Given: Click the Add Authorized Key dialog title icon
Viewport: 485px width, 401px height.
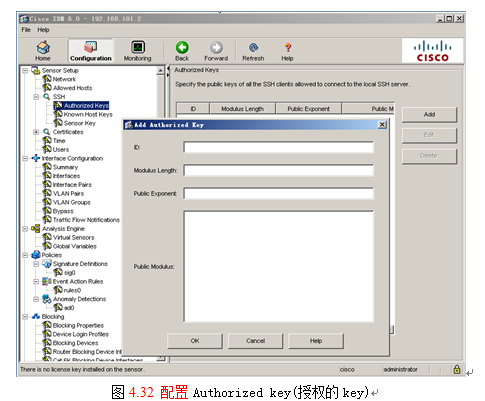Looking at the screenshot, I should click(x=128, y=125).
